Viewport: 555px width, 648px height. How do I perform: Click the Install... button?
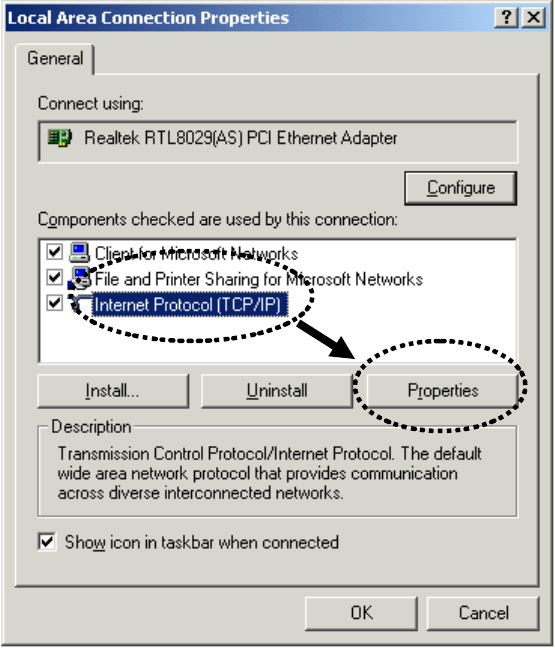pos(113,391)
